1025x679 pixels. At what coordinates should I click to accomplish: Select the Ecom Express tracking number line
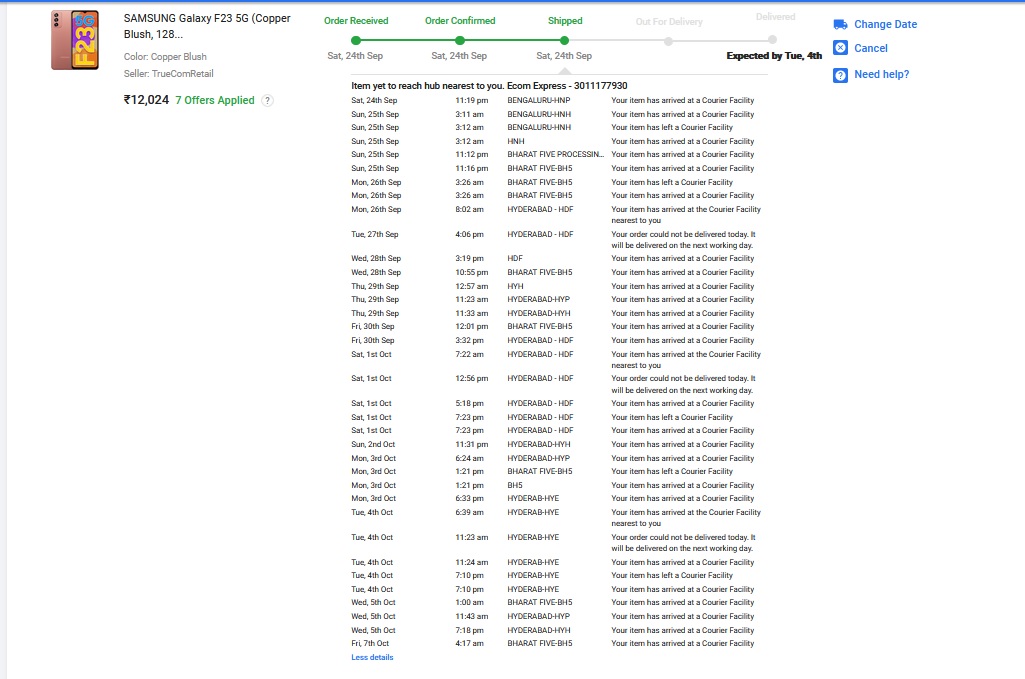click(489, 86)
